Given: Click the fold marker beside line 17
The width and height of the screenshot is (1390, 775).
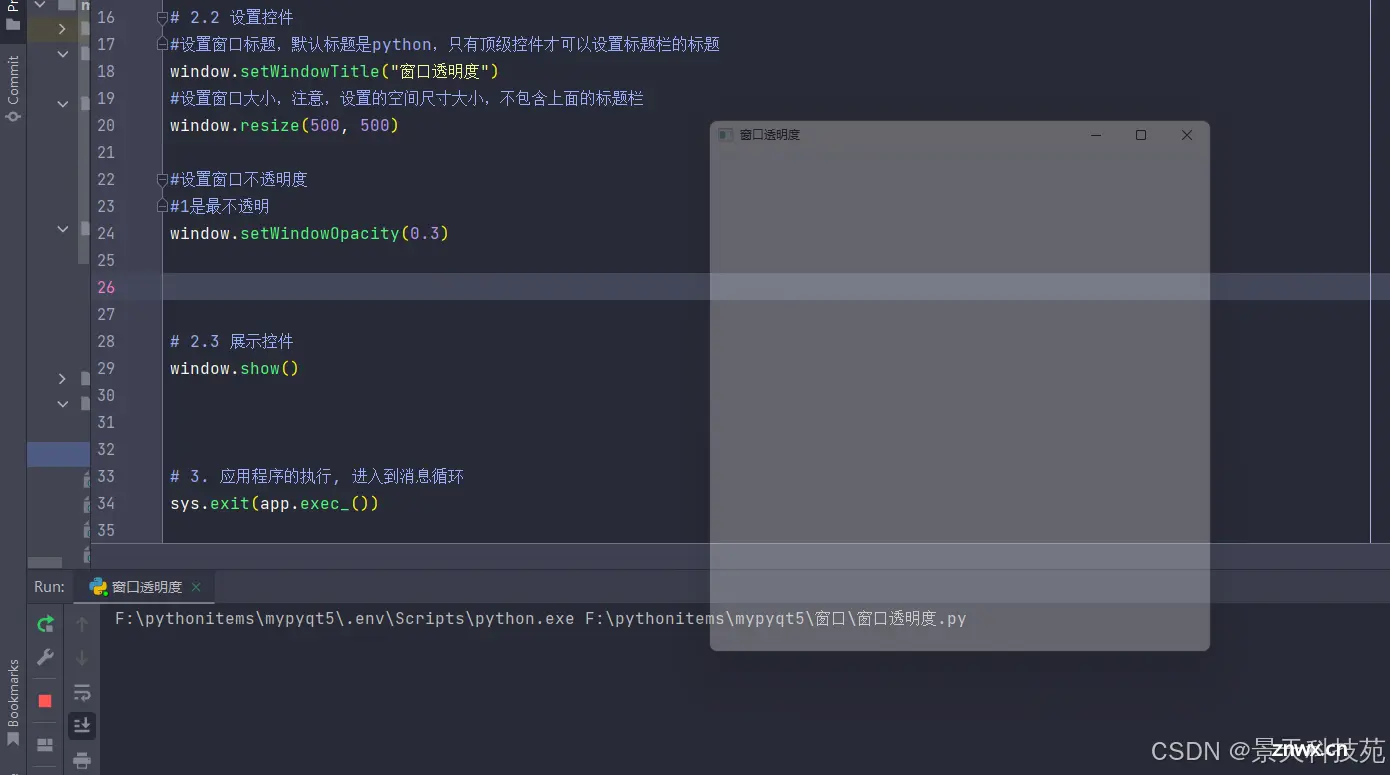Looking at the screenshot, I should click(x=162, y=44).
